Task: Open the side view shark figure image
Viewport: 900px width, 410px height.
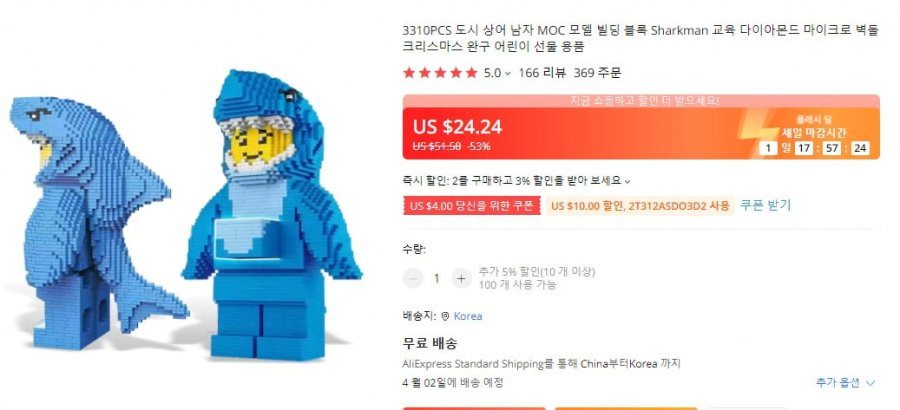Action: tap(98, 223)
